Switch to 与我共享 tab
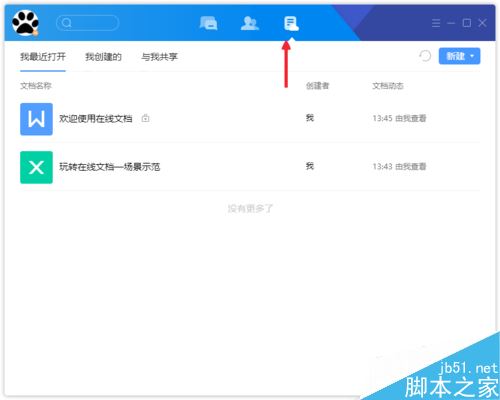 pos(159,57)
